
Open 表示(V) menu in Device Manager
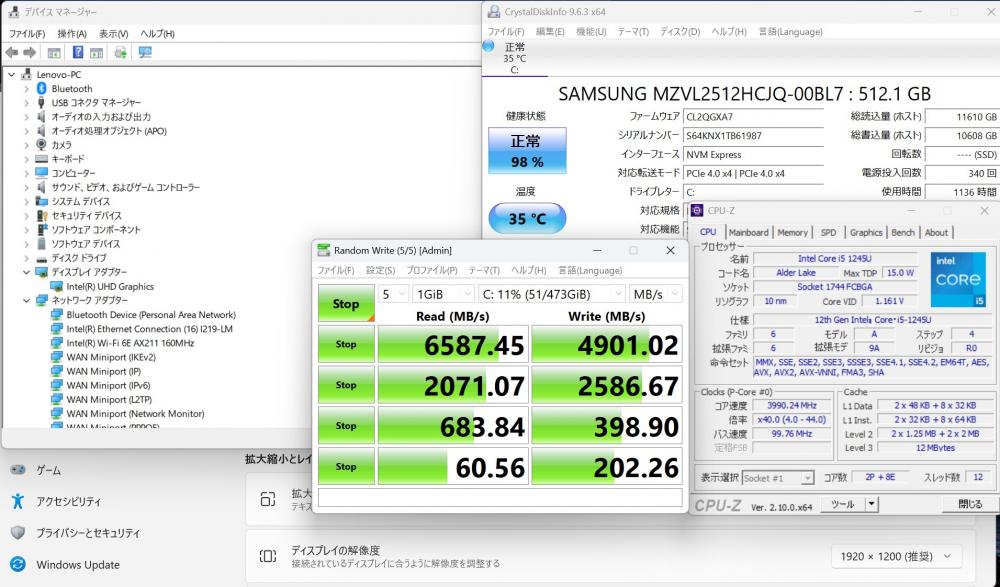pos(114,33)
